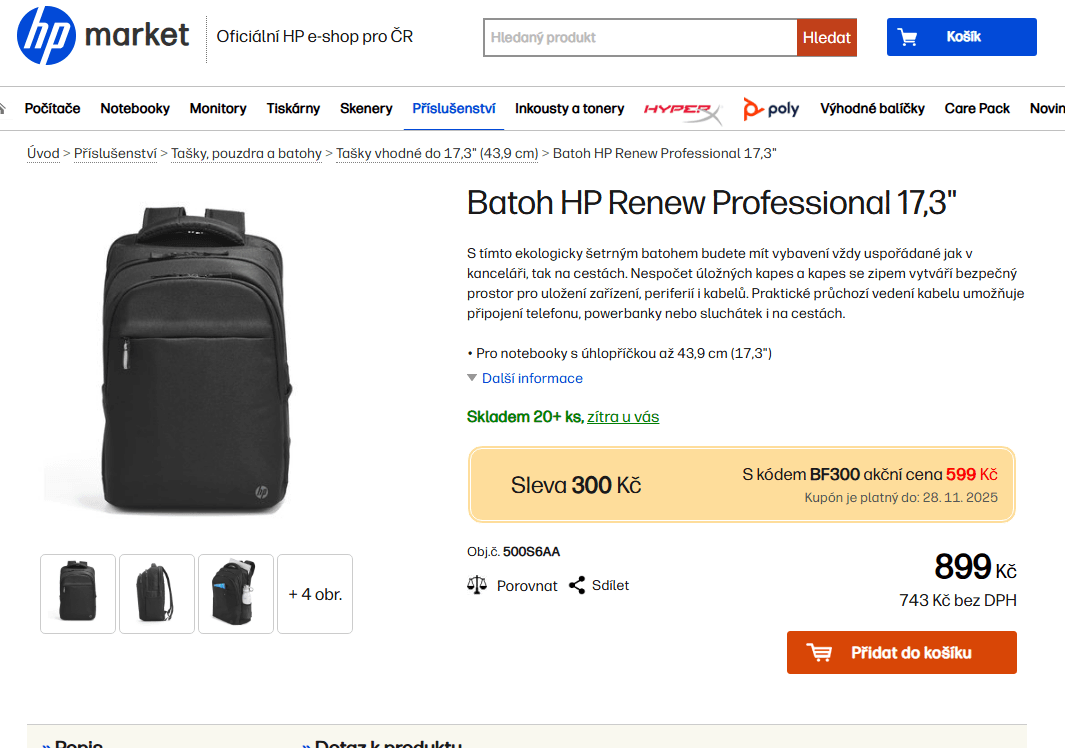This screenshot has height=748, width=1065.
Task: Click the HP market logo
Action: (100, 36)
